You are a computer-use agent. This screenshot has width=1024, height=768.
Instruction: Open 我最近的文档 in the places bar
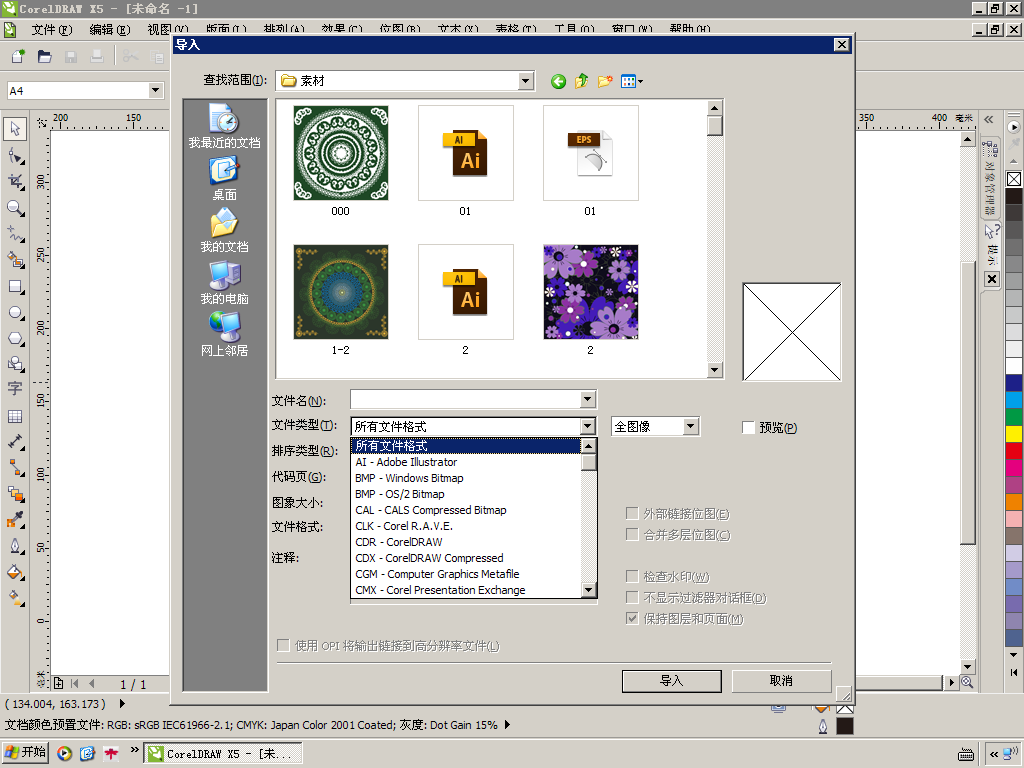tap(224, 126)
